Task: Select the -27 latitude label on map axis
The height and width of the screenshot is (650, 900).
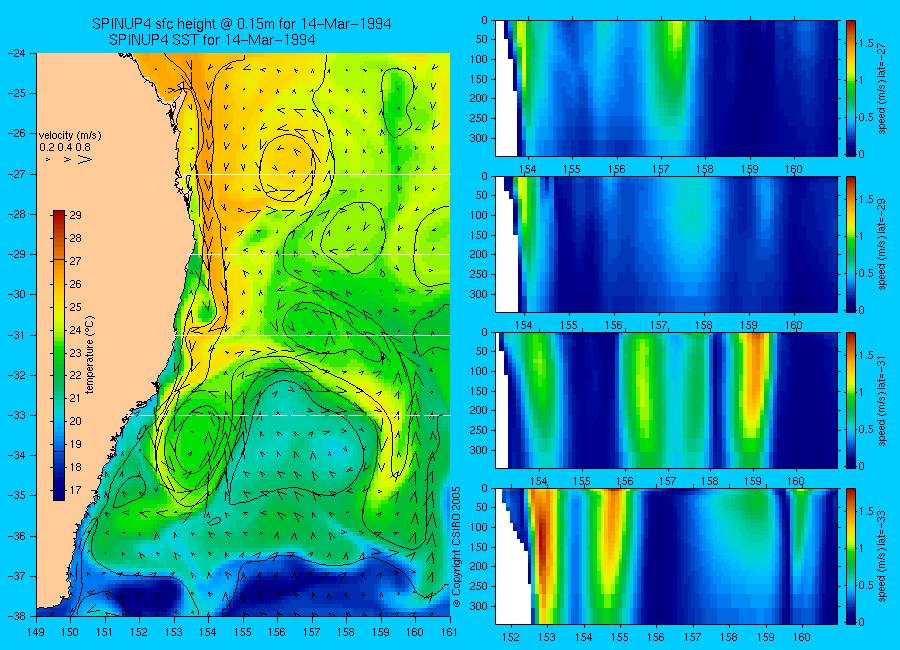Action: [18, 174]
